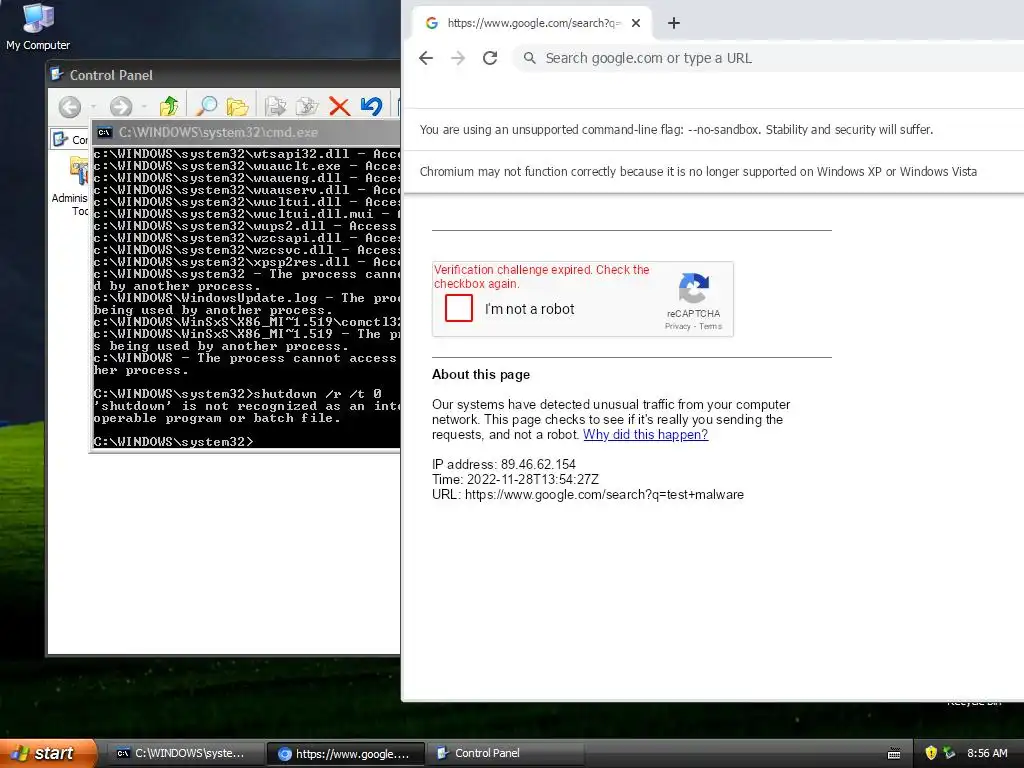Click Move To icon in Control Panel
Image resolution: width=1024 pixels, height=768 pixels.
(275, 106)
